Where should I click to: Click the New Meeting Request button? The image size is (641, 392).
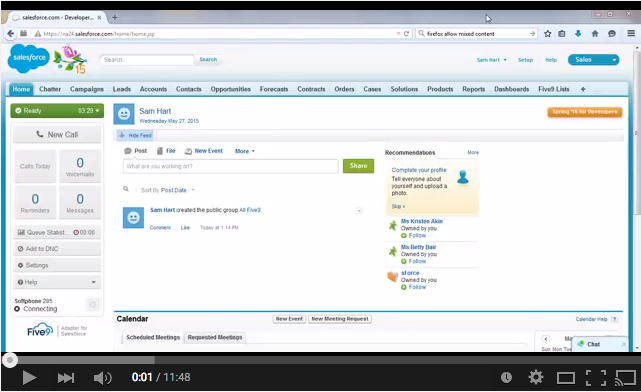(340, 319)
